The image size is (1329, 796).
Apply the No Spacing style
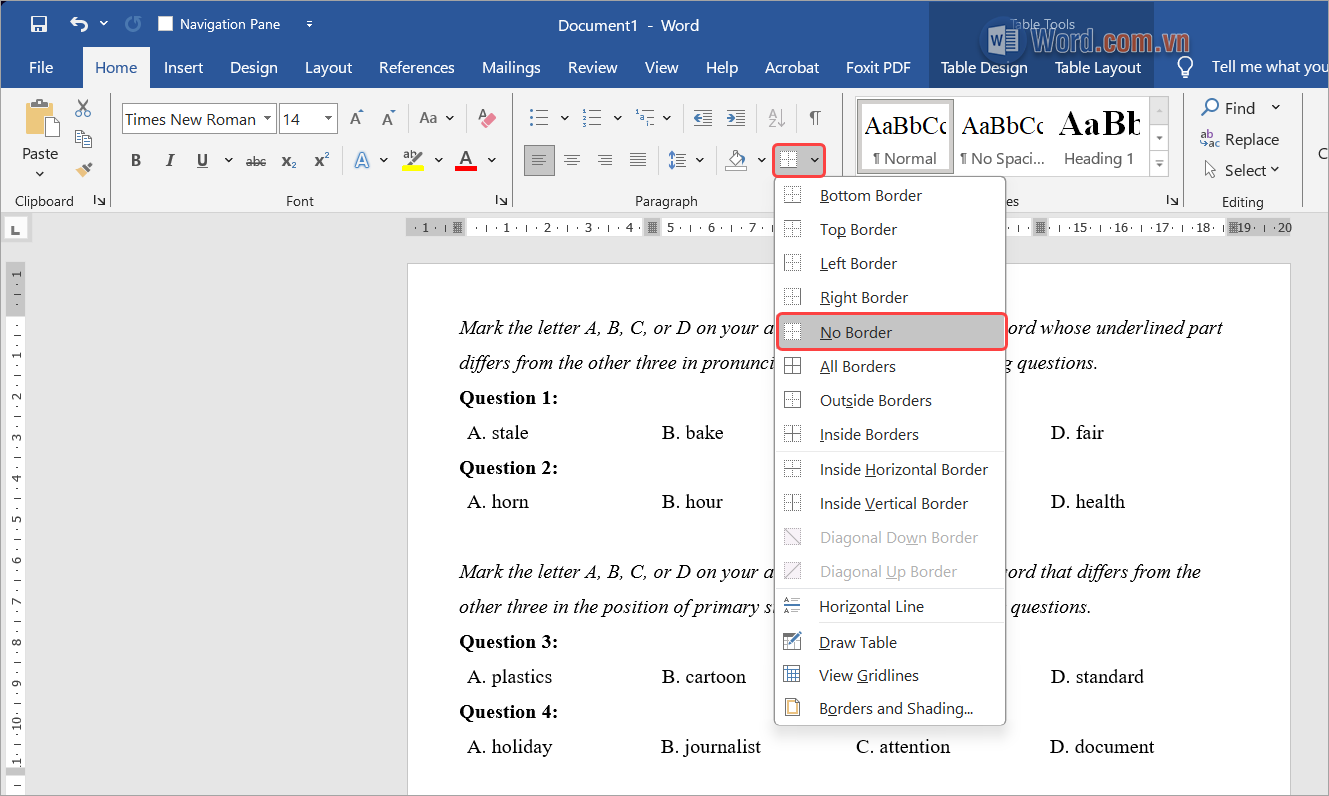pos(1002,137)
